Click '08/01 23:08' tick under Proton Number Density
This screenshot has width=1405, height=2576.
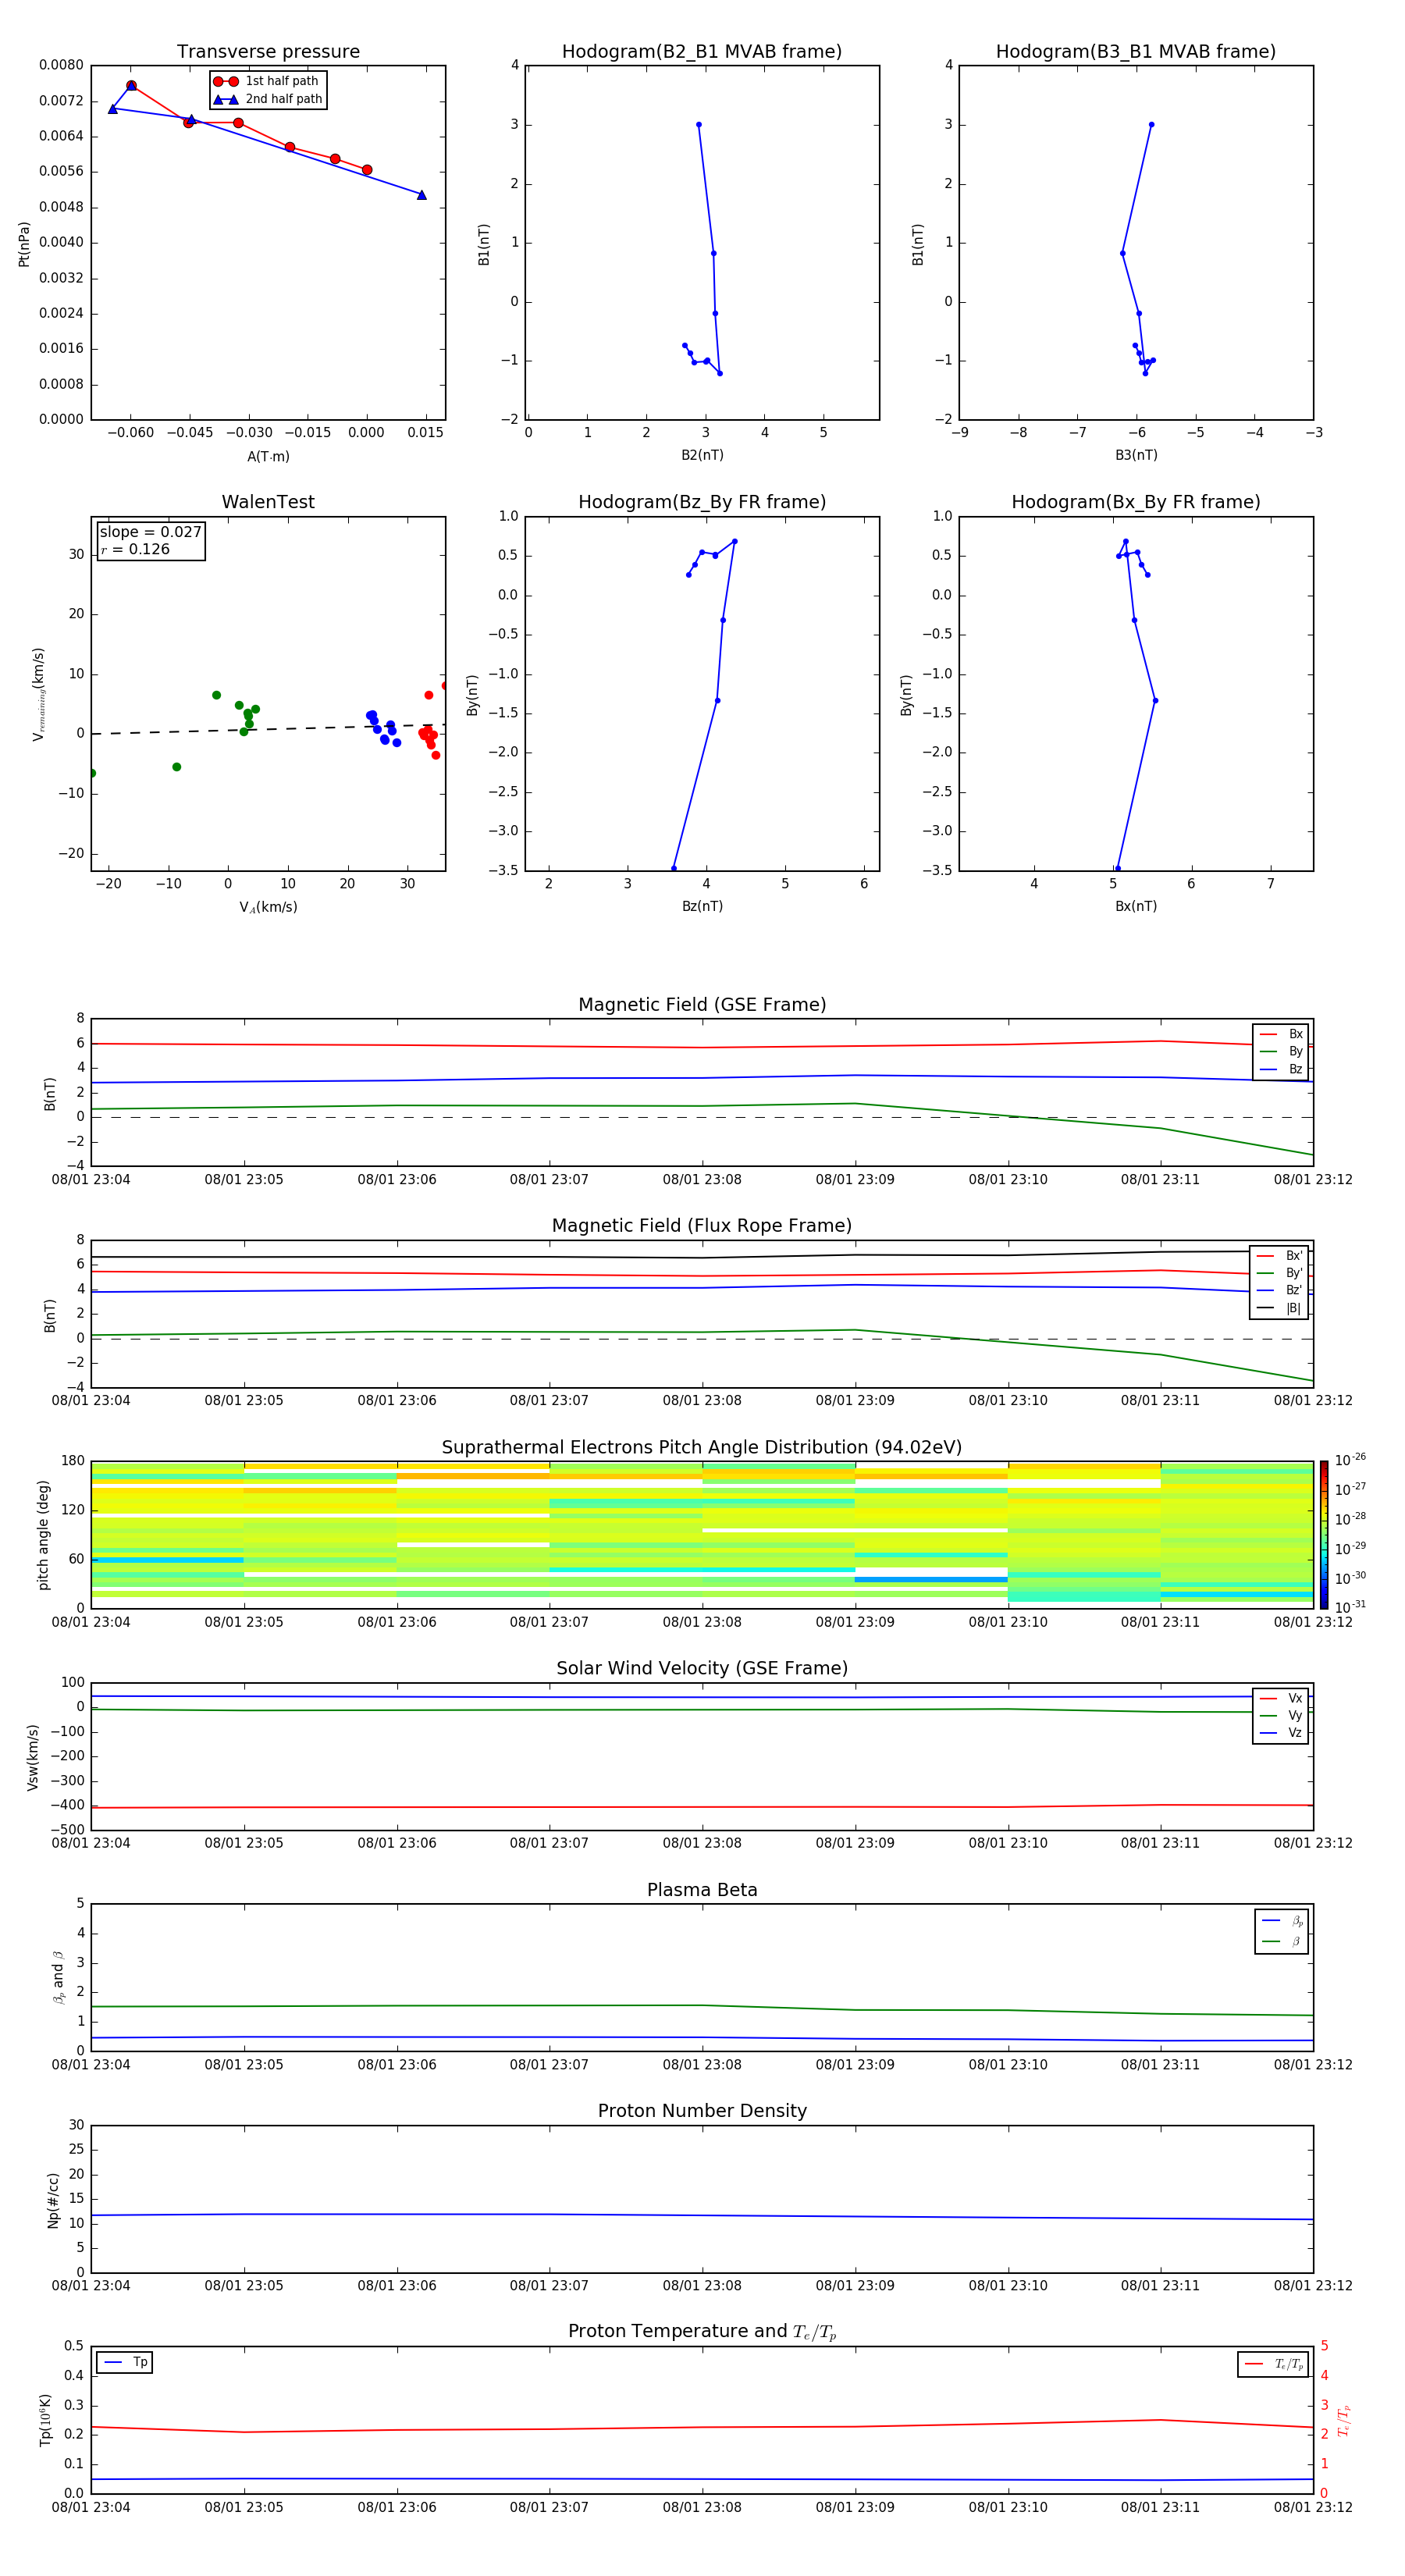pos(702,2285)
